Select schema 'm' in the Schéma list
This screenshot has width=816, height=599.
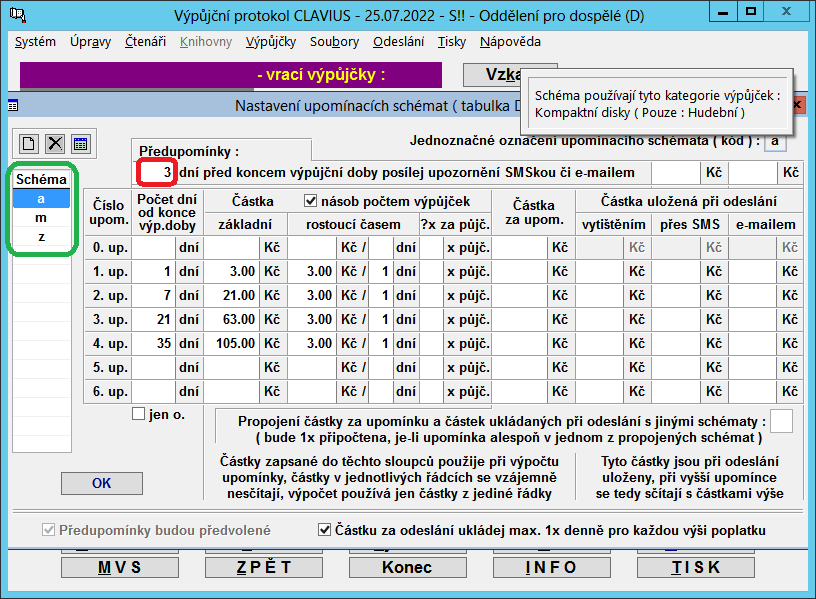pos(41,218)
